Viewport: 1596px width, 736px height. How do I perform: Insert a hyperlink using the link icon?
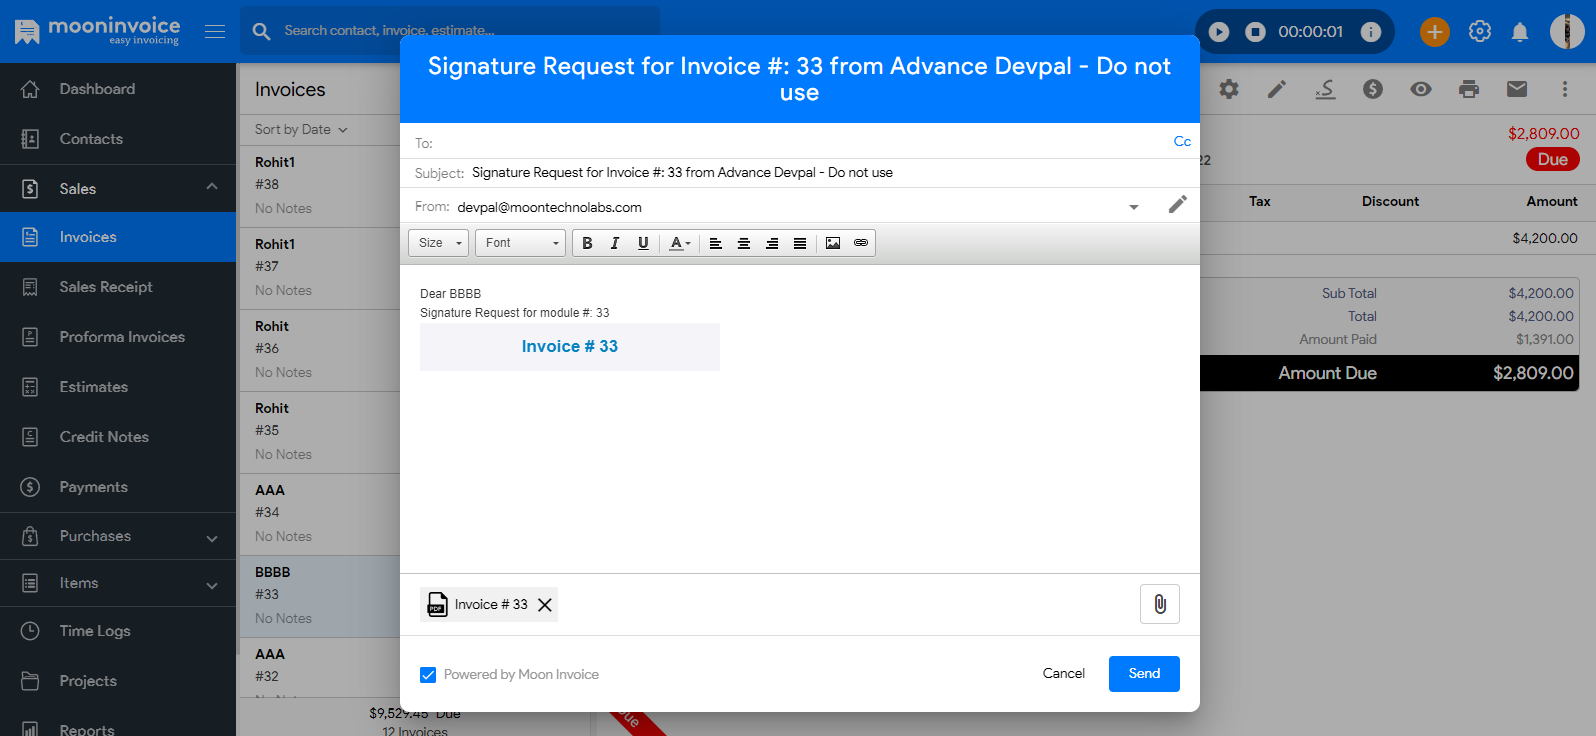861,243
